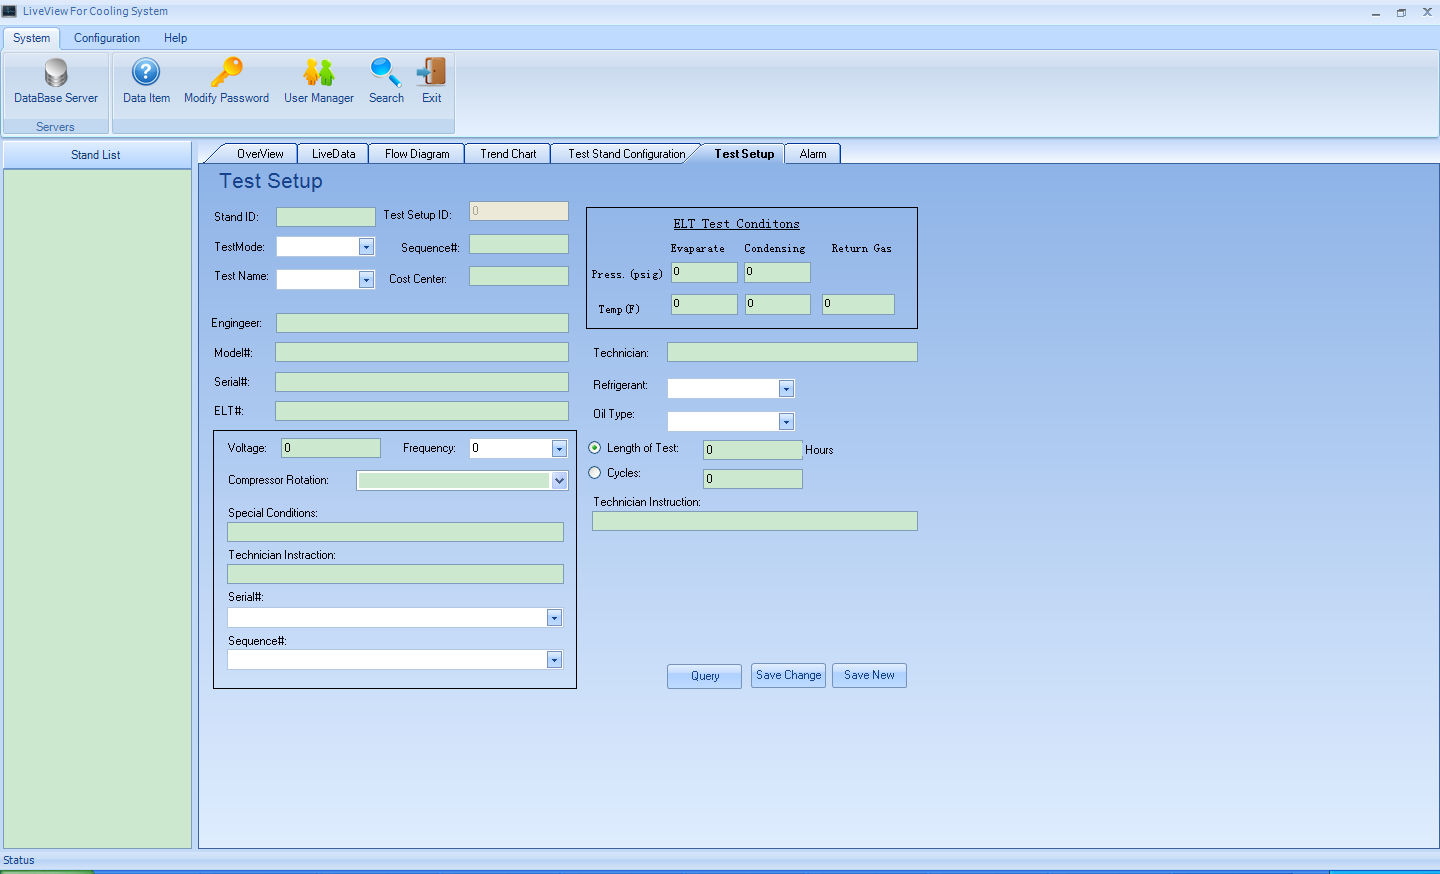Click the Condensing Temp (F) field
1440x874 pixels.
coord(778,304)
